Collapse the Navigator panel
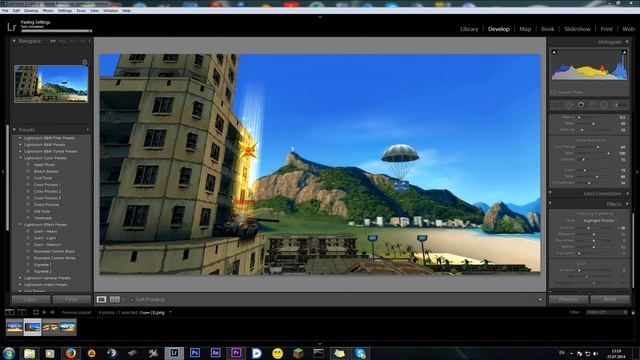640x360 pixels. (x=14, y=41)
